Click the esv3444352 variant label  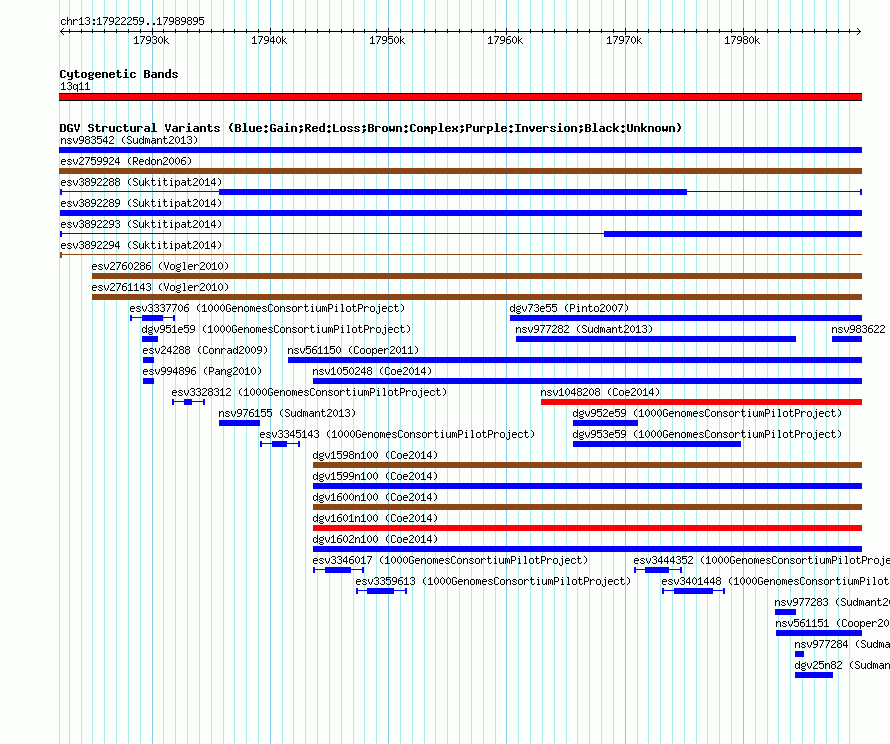click(x=762, y=560)
